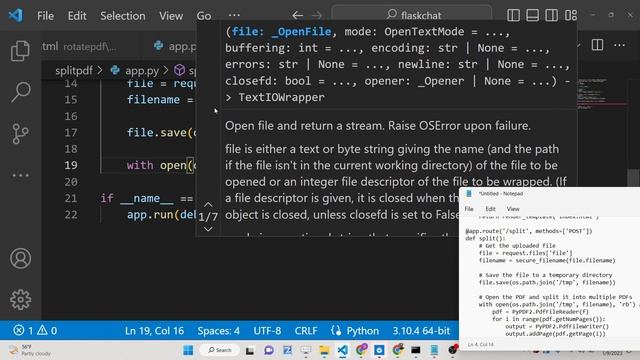640x360 pixels.
Task: Open the Customize Layout icon
Action: click(x=571, y=15)
